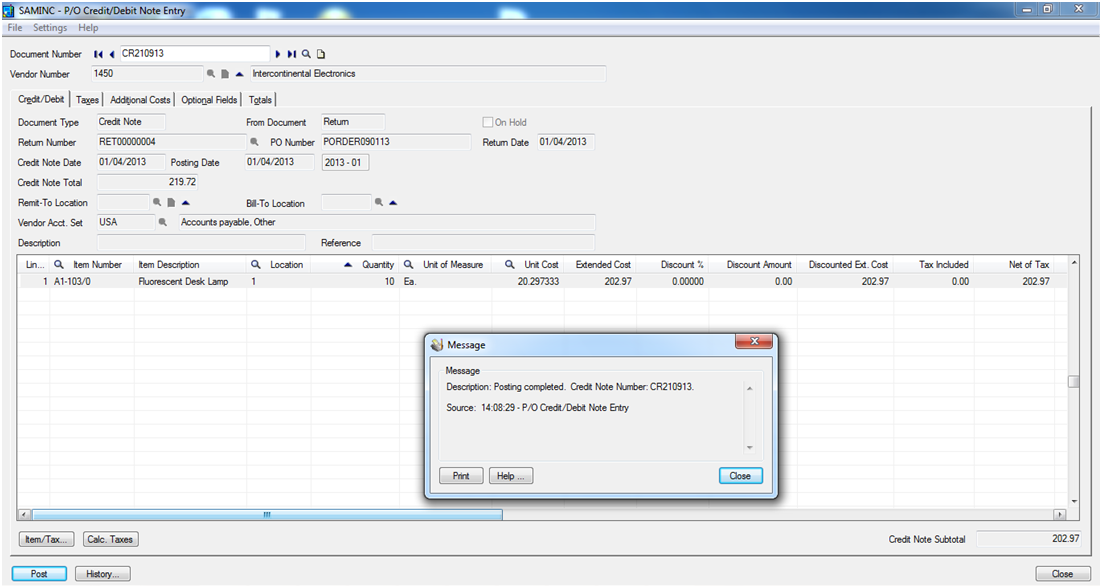The image size is (1101, 588).
Task: Toggle the On Hold checkbox
Action: coord(488,122)
